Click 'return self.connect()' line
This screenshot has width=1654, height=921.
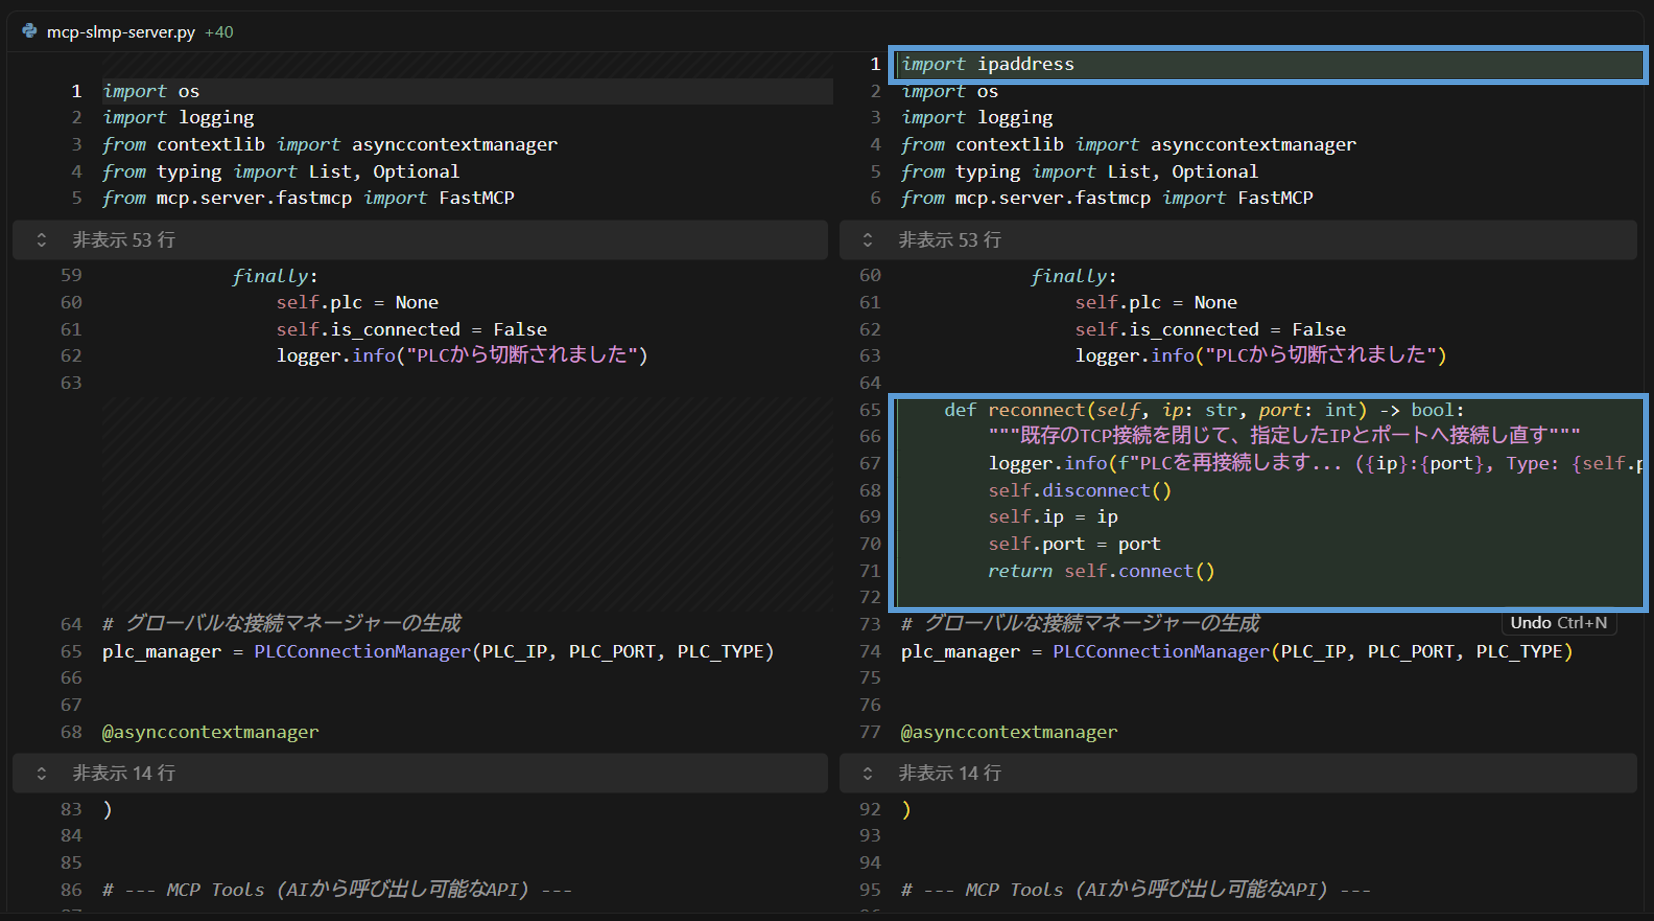[1101, 571]
